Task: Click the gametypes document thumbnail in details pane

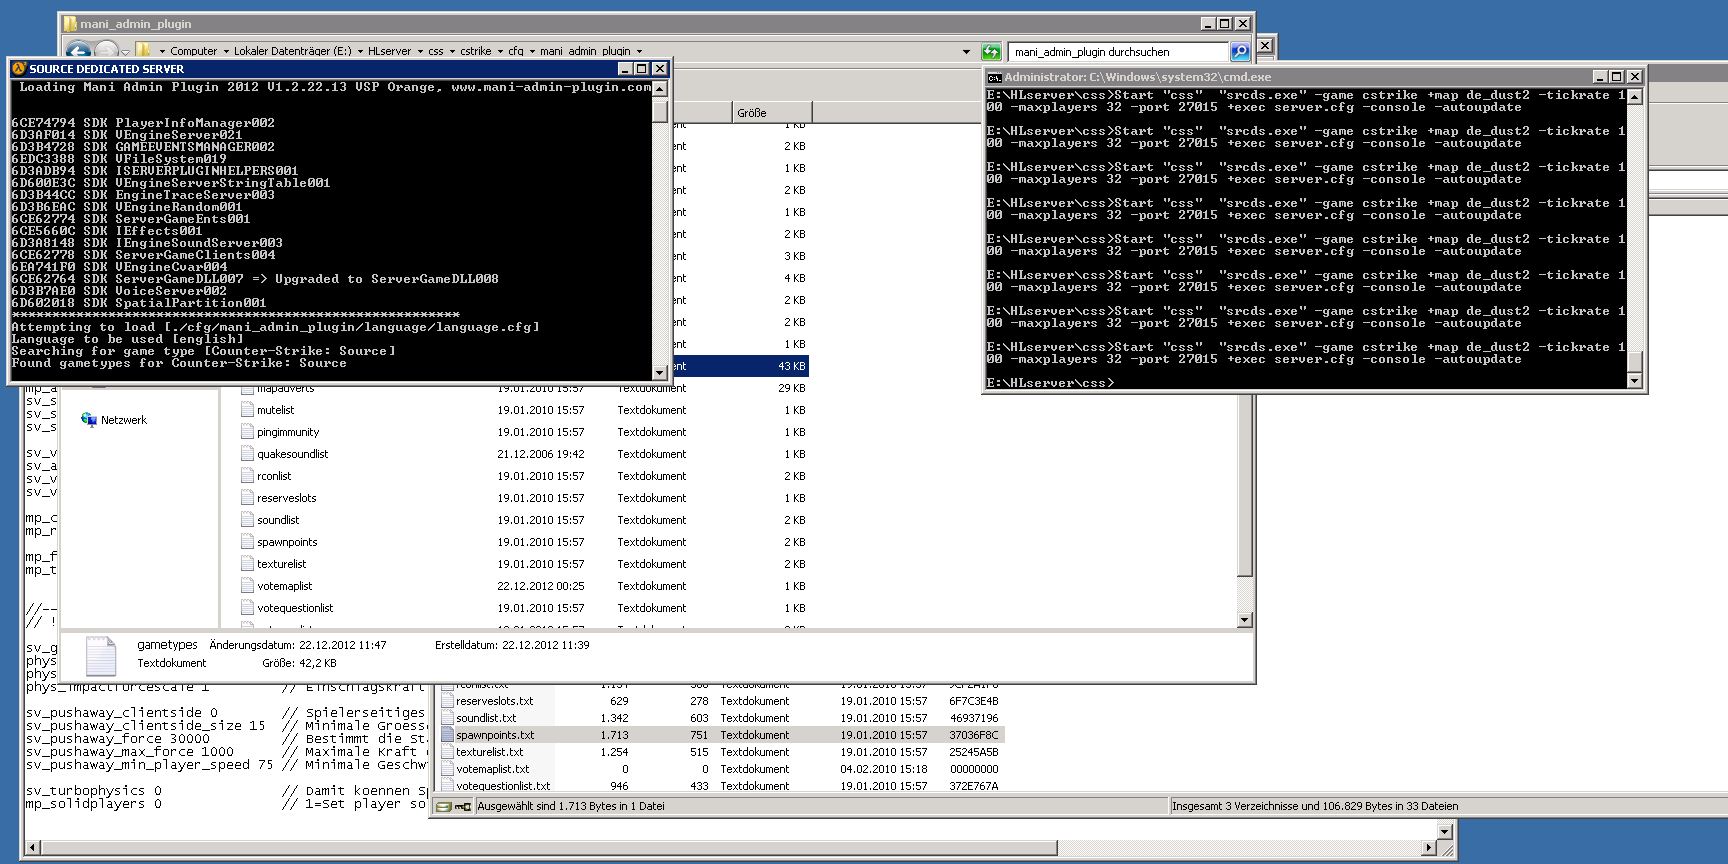Action: coord(101,657)
